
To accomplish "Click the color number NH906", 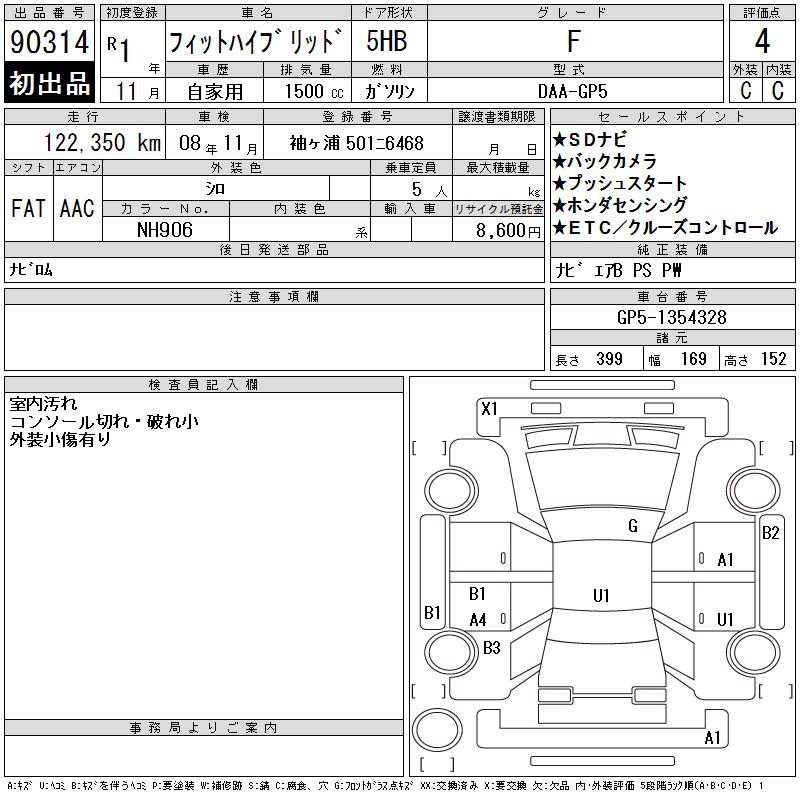I will pos(164,230).
